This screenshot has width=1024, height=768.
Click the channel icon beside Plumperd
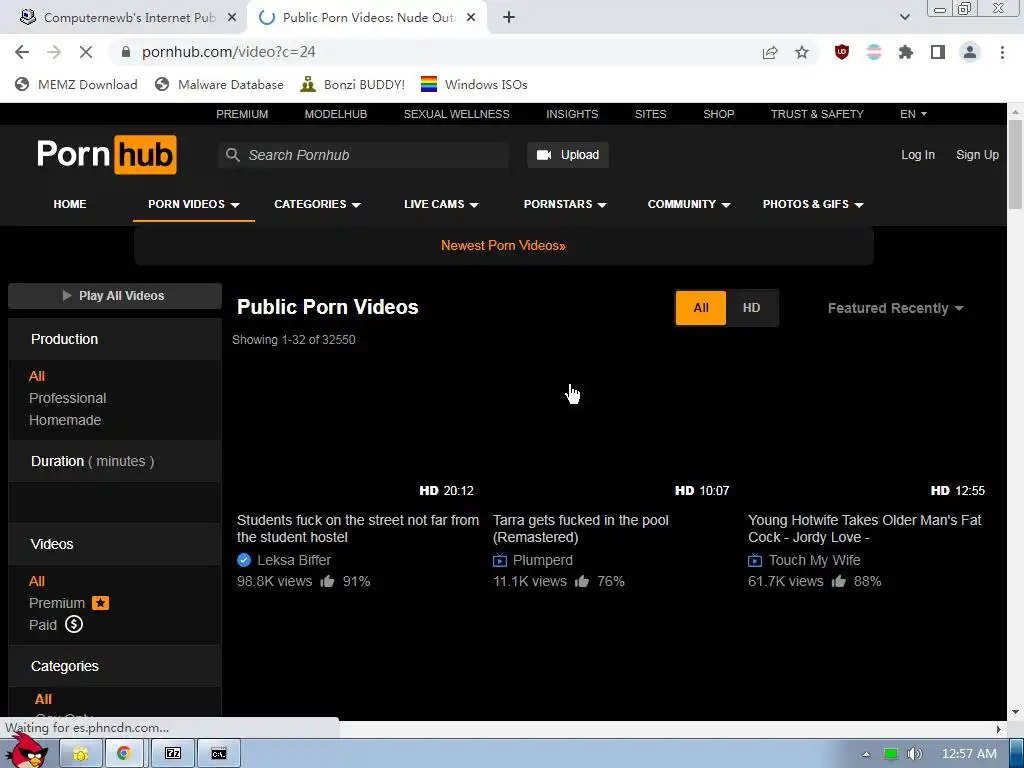[x=500, y=560]
